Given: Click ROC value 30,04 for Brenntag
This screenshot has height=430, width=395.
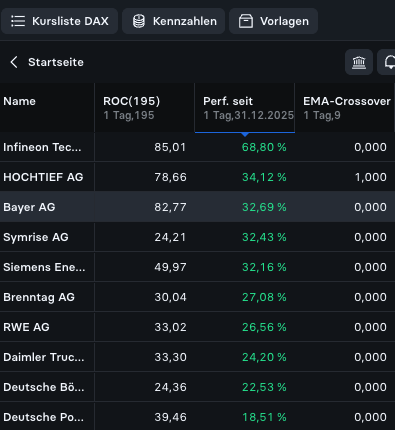Looking at the screenshot, I should 170,297.
